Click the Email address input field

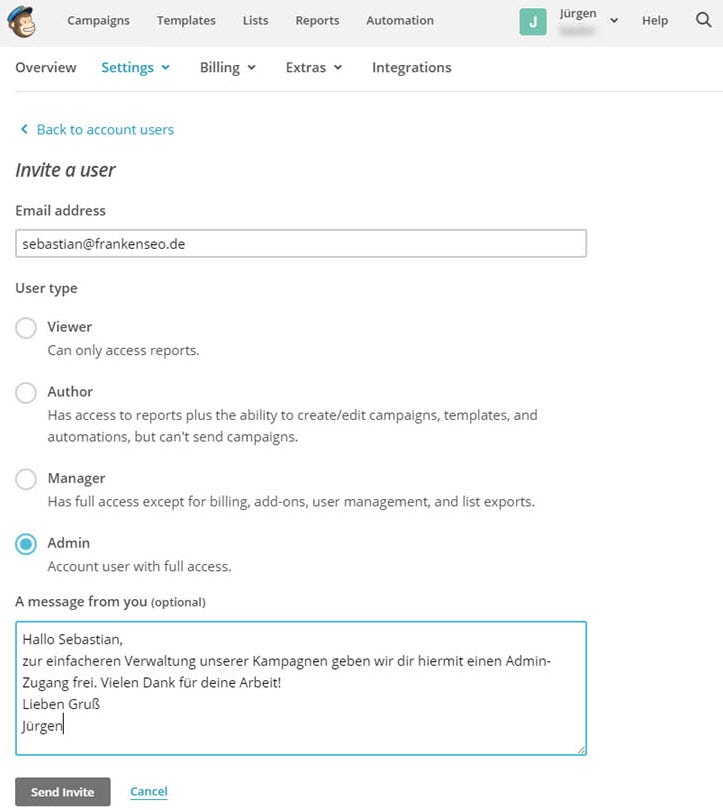300,244
